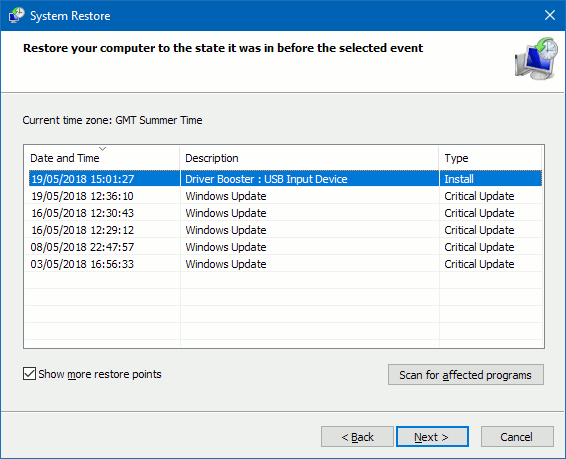Select restore point dated 16/05/2018 12:30:43

point(285,213)
